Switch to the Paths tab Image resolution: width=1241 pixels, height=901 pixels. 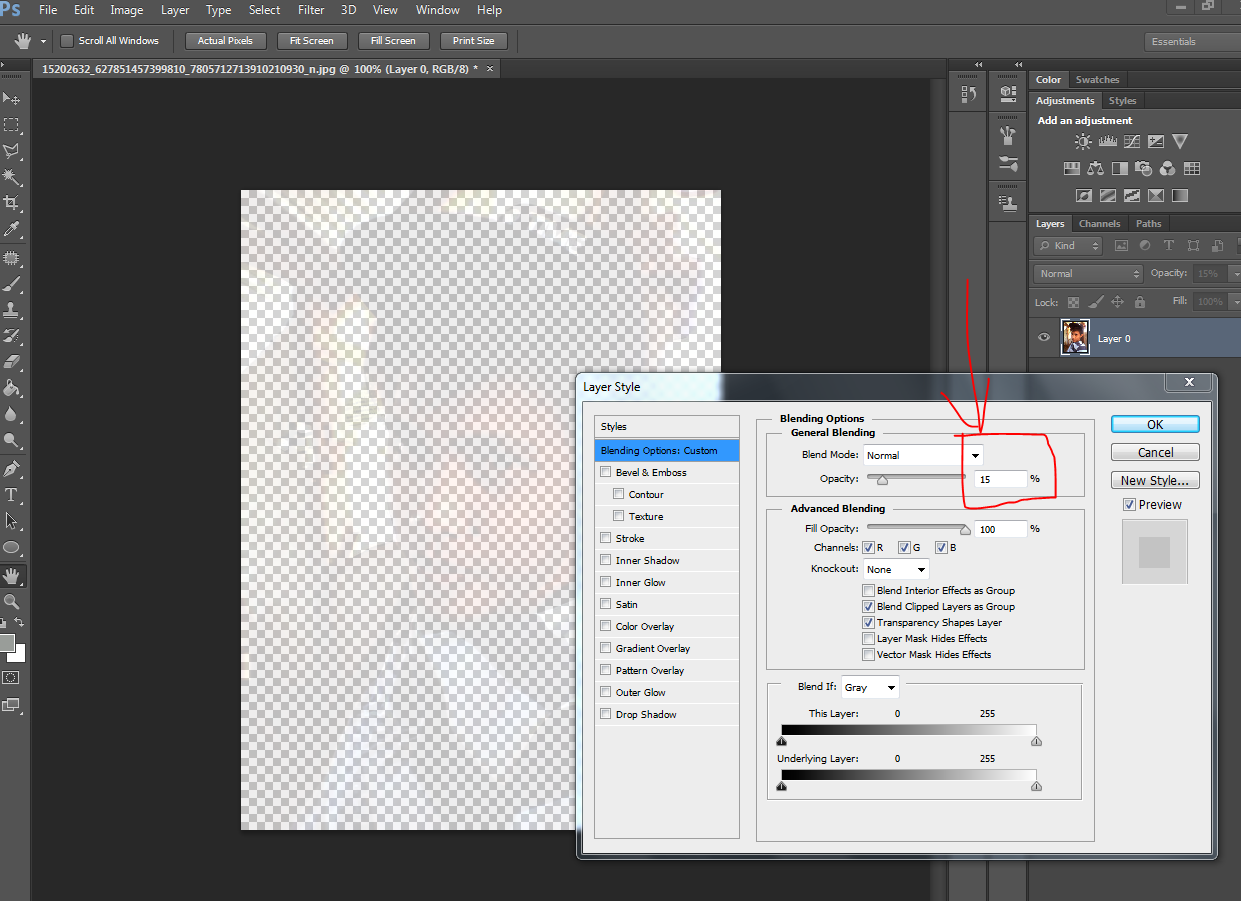[1149, 224]
